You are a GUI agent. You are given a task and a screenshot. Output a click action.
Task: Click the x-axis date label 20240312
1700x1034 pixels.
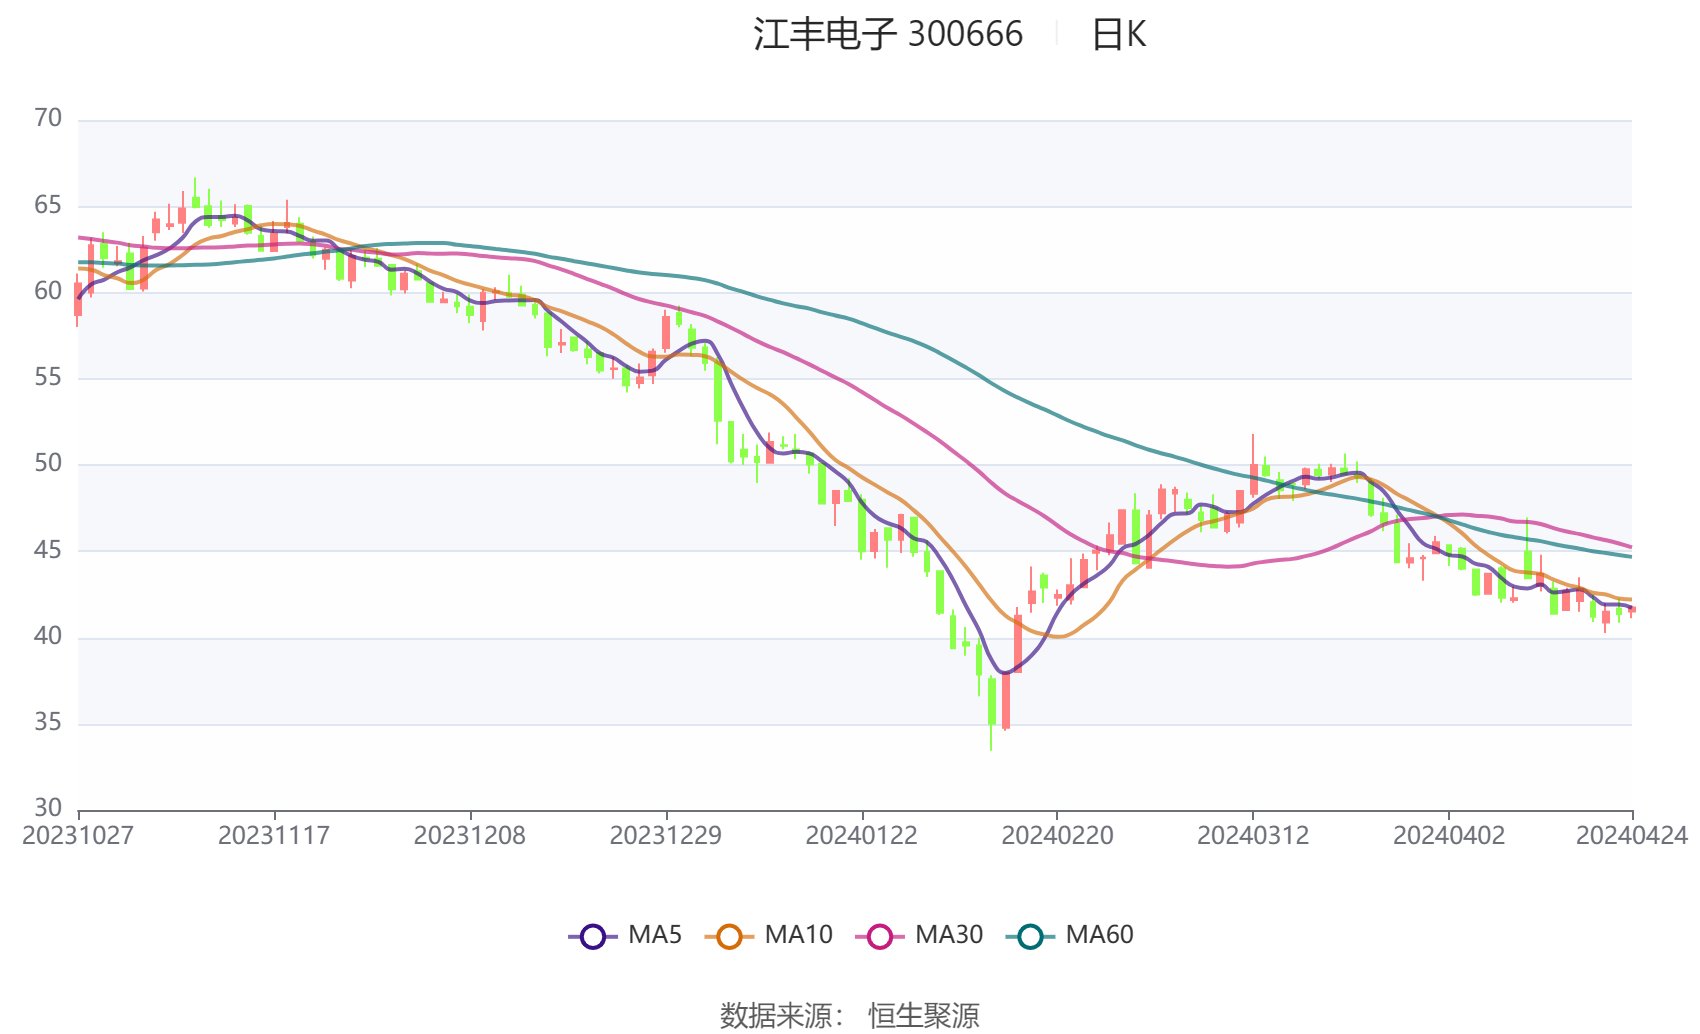click(x=1253, y=836)
